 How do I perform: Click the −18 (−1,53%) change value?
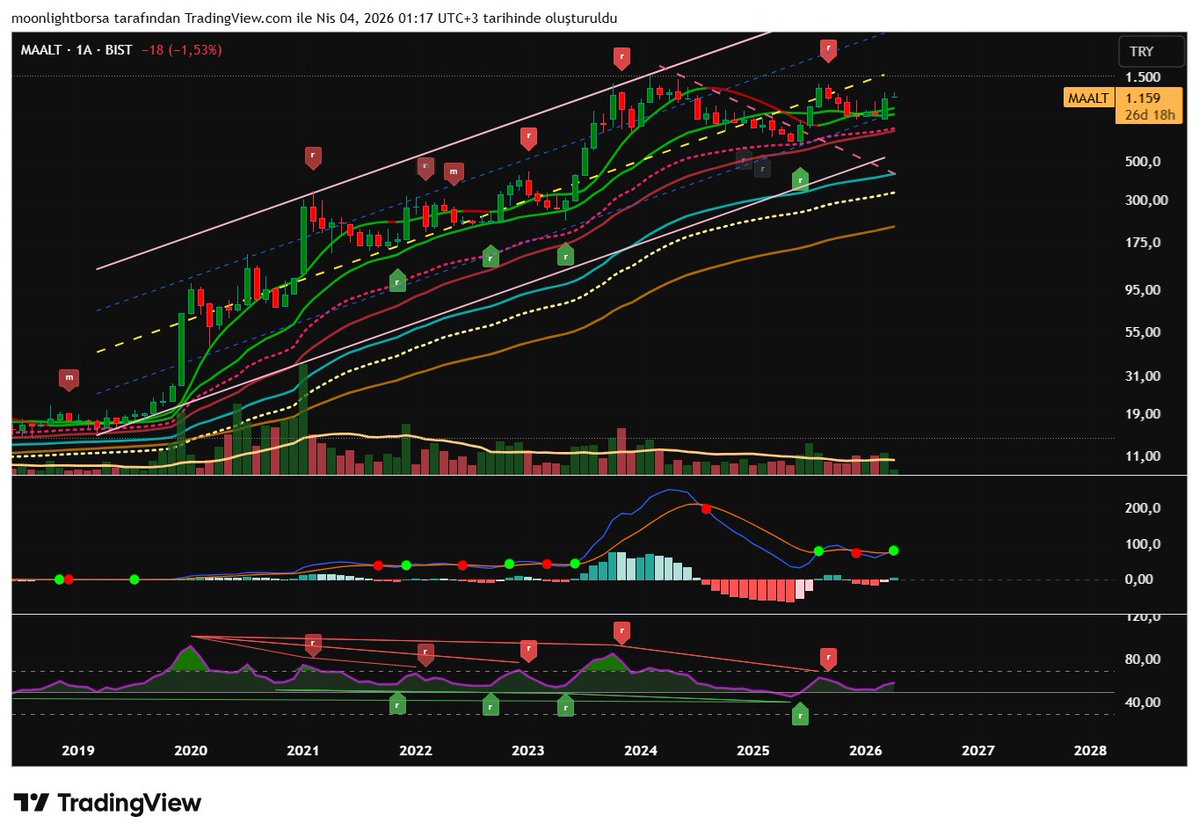click(182, 50)
